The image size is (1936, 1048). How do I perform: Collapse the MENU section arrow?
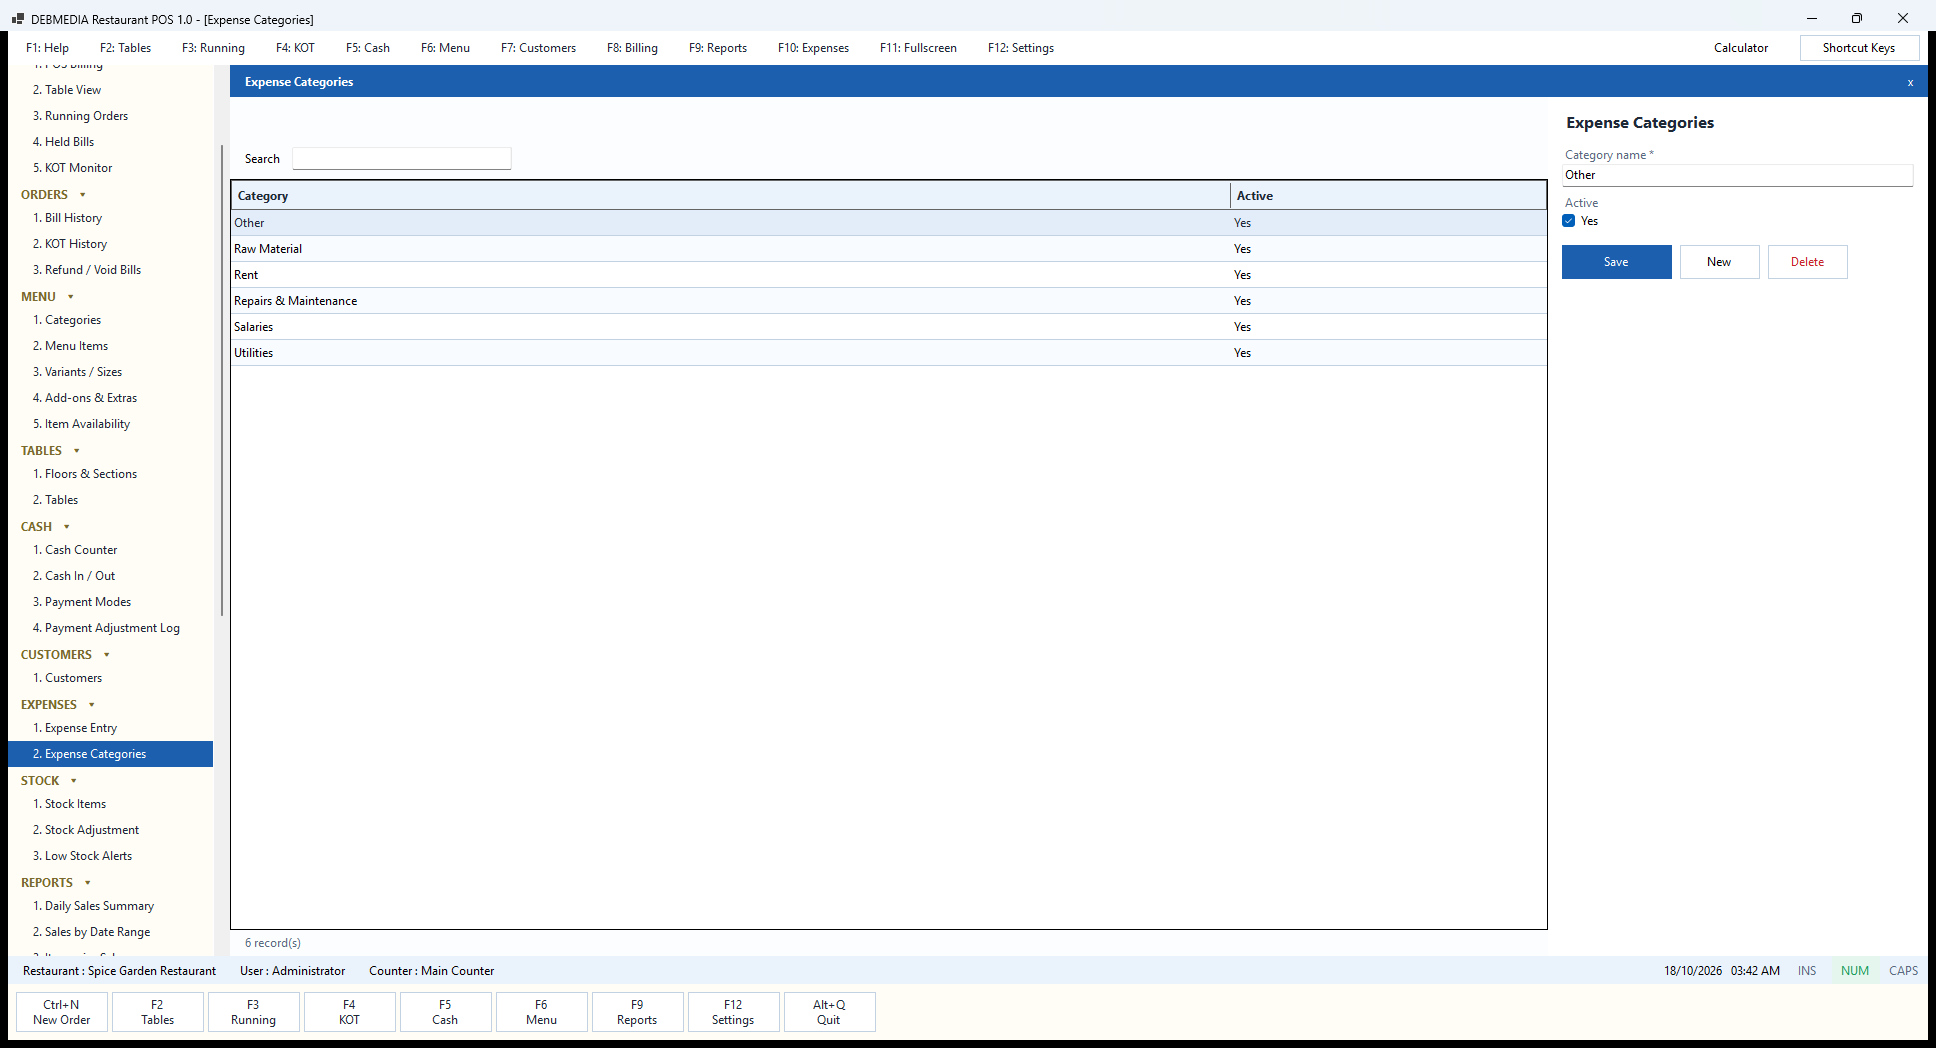(71, 297)
